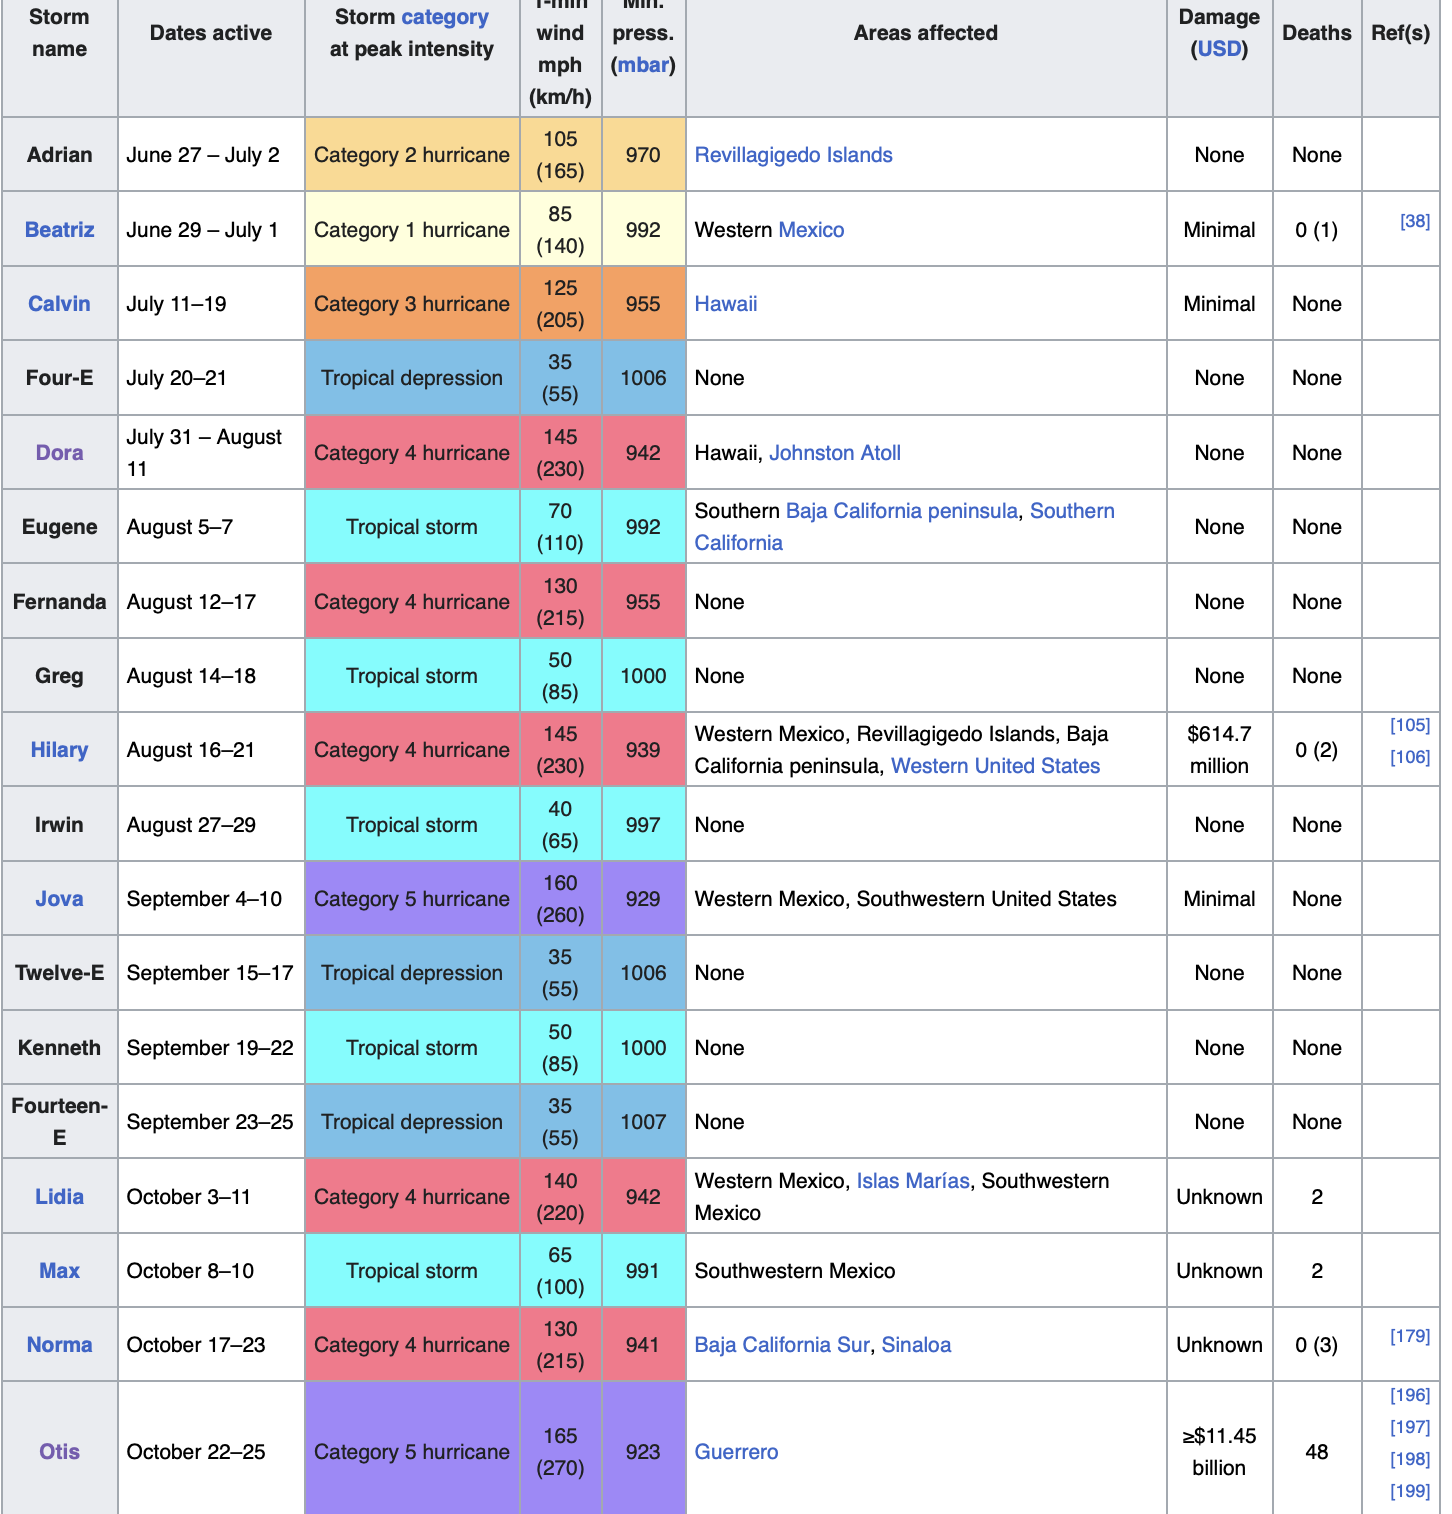The image size is (1452, 1514).
Task: Open the Otis storm article
Action: 59,1452
